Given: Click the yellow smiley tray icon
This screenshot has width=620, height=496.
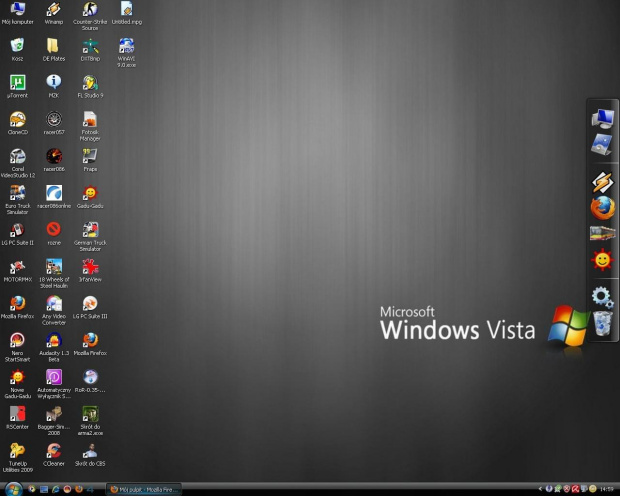Looking at the screenshot, I should (x=593, y=489).
